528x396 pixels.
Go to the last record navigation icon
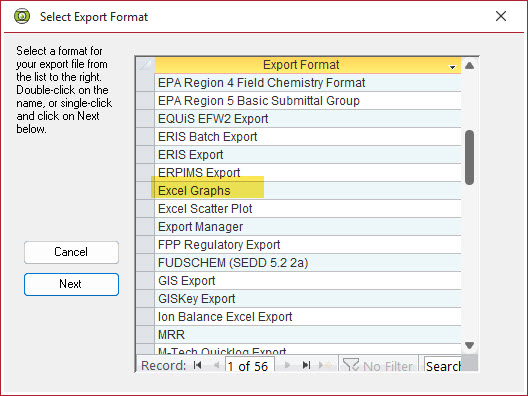[x=306, y=365]
